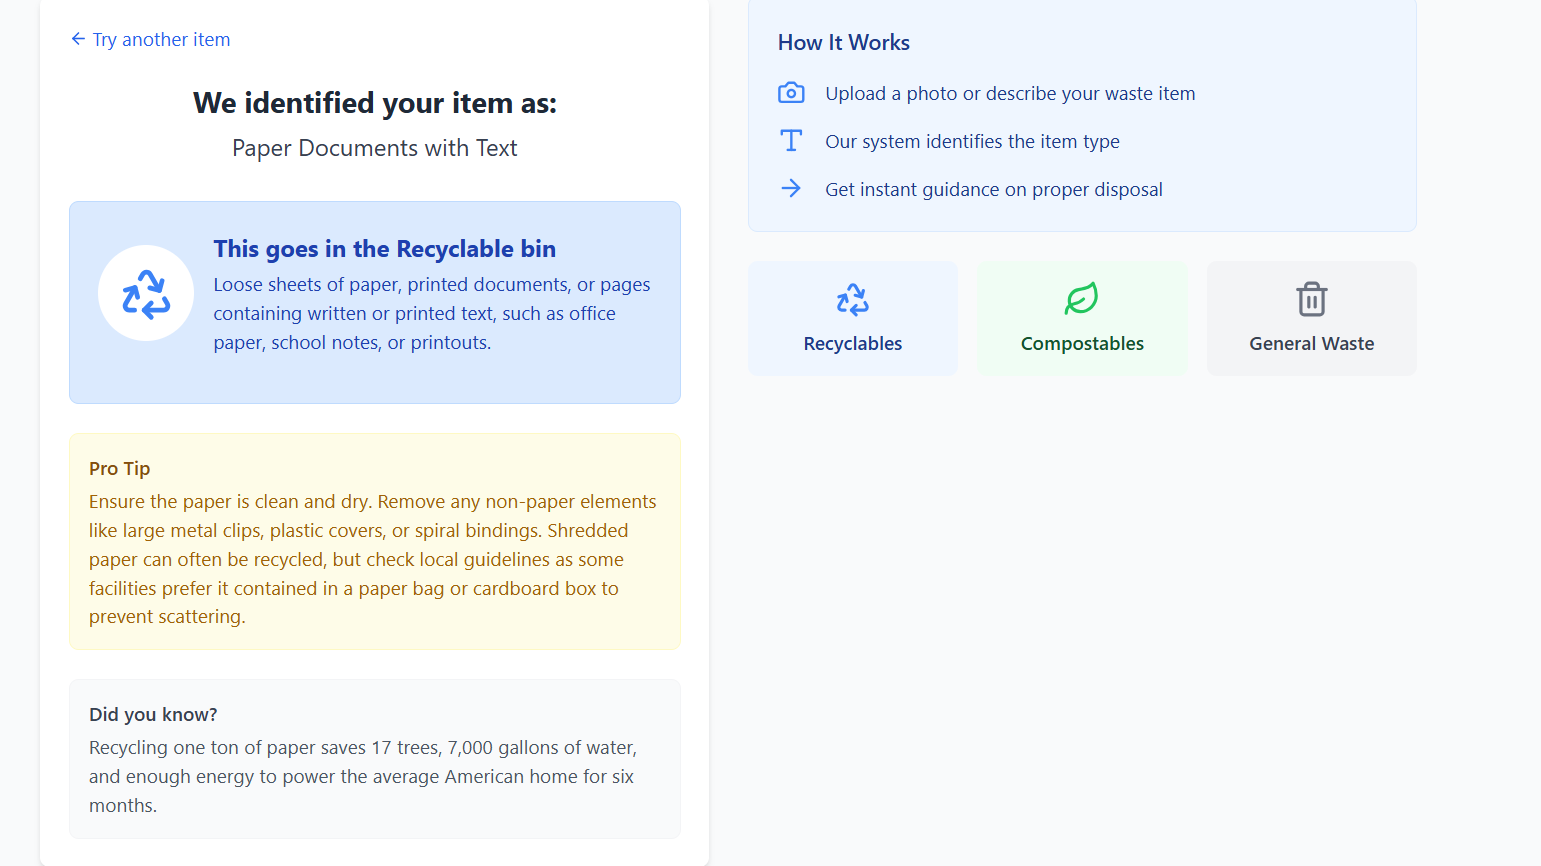
Task: Click the text T icon in How It Works
Action: tap(791, 141)
